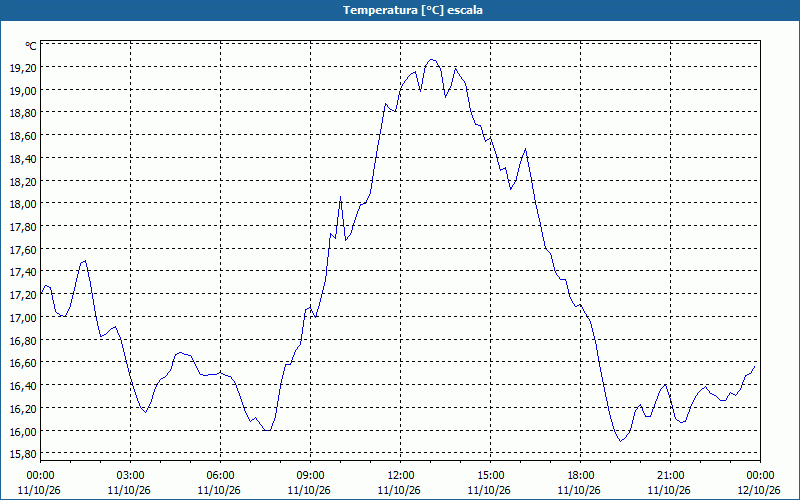Click the 21:00 time axis label
Viewport: 800px width, 500px height.
pyautogui.click(x=670, y=476)
